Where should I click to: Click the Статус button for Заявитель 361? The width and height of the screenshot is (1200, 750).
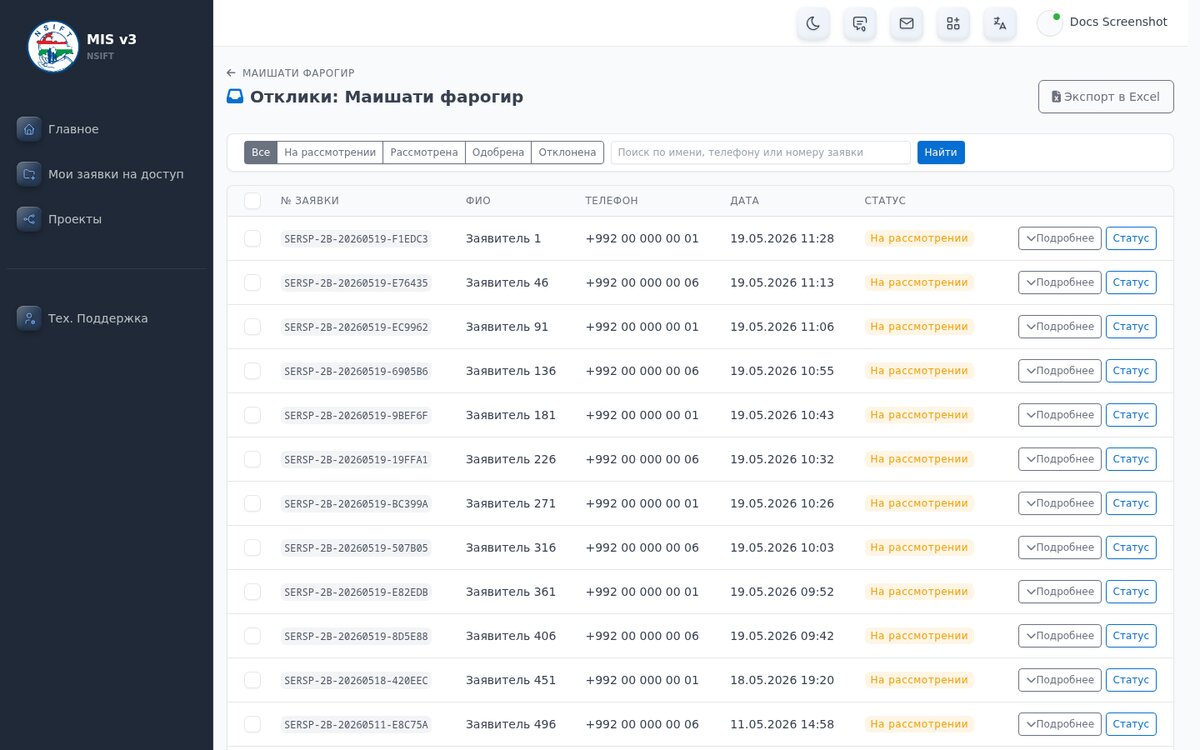point(1131,592)
